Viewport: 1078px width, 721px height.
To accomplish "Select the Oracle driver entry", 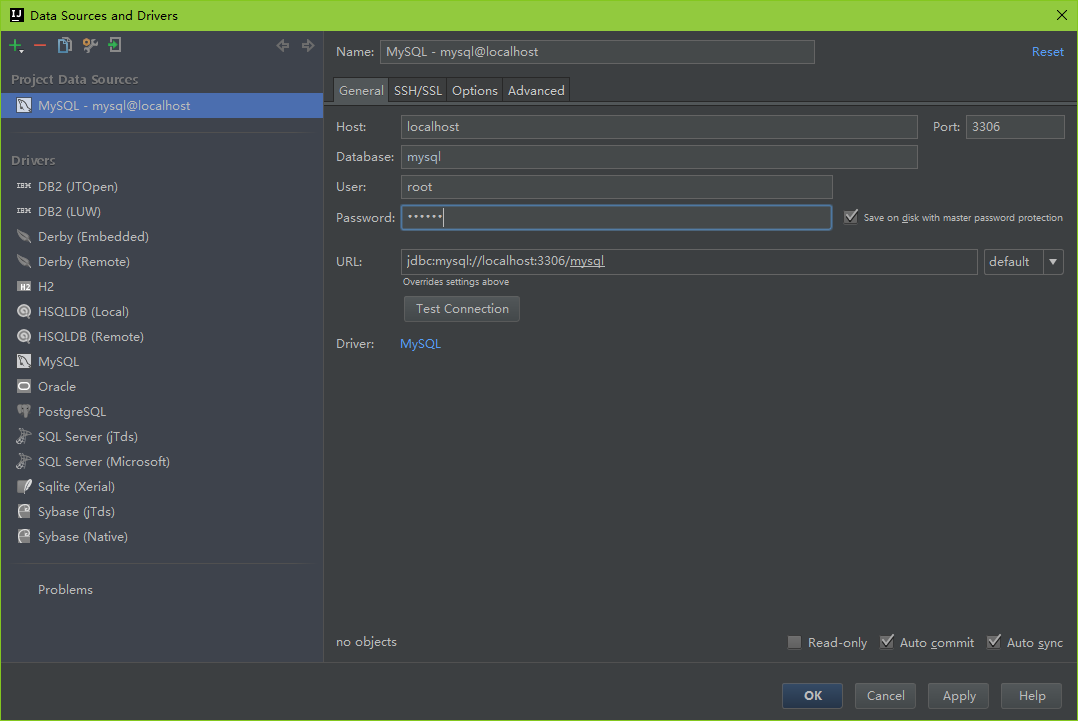I will pos(57,387).
